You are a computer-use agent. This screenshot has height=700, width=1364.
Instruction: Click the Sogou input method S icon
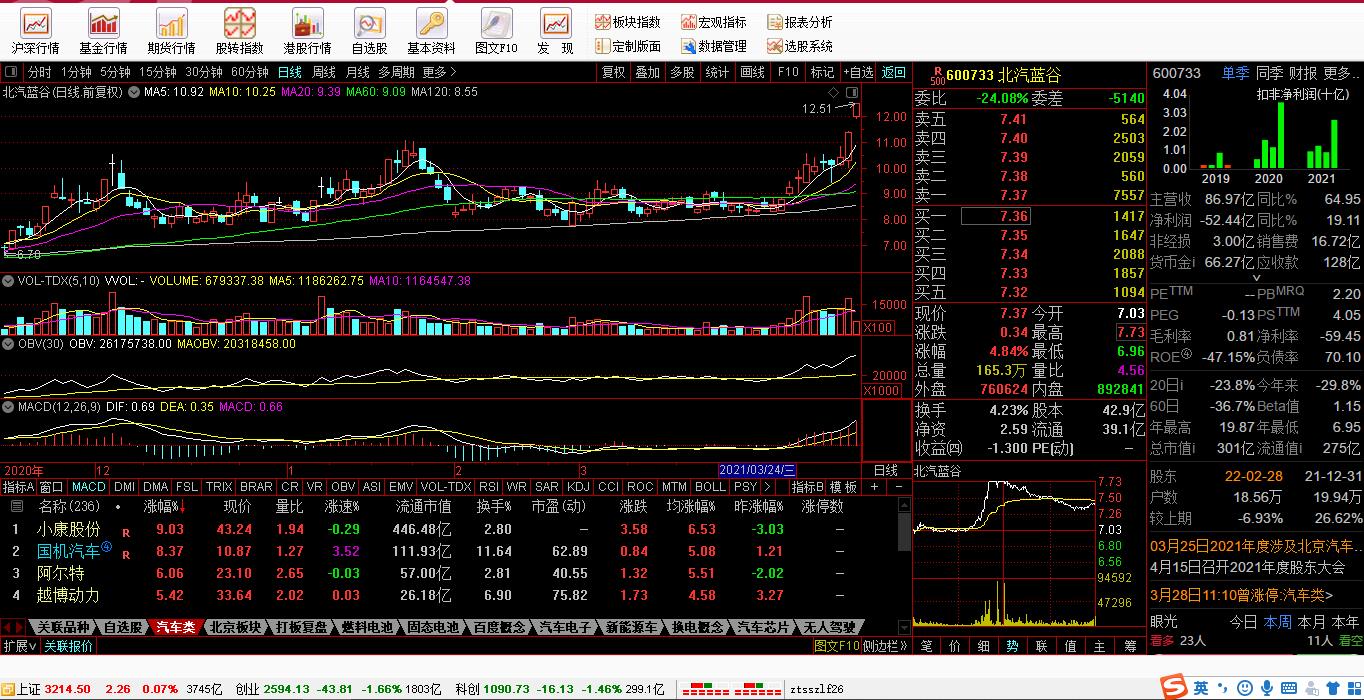click(x=1174, y=687)
